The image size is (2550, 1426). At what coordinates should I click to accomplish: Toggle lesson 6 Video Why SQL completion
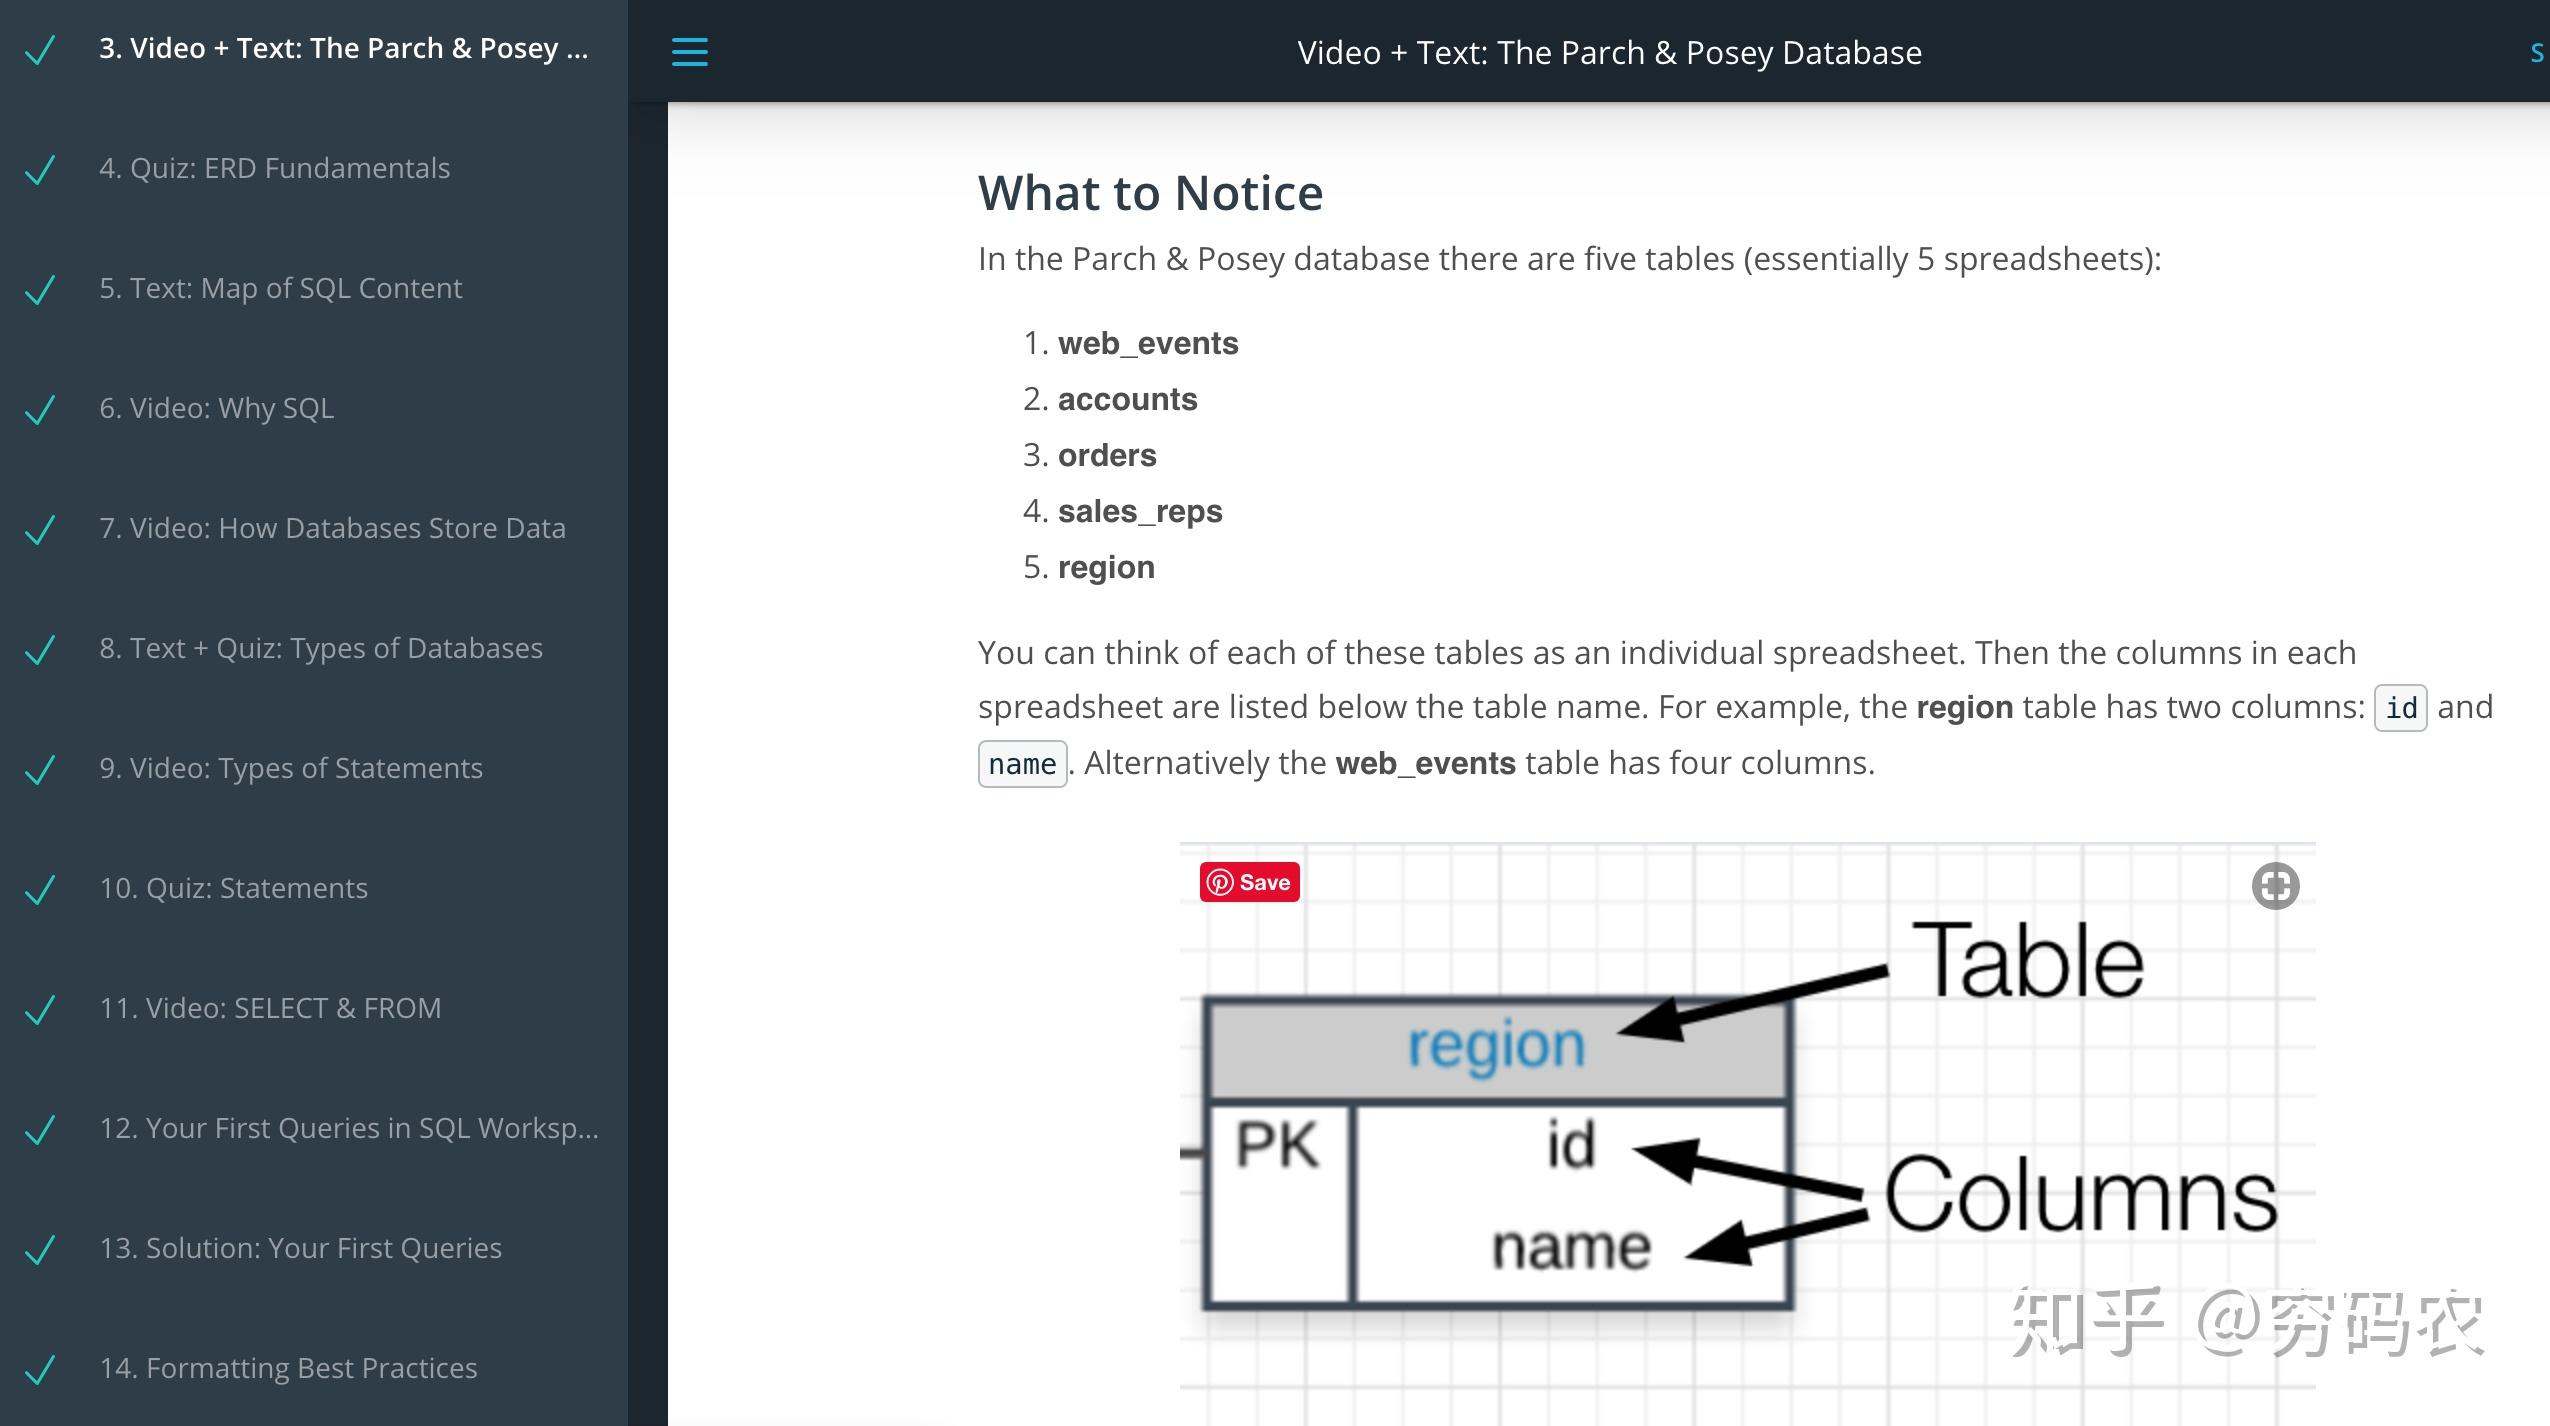46,406
